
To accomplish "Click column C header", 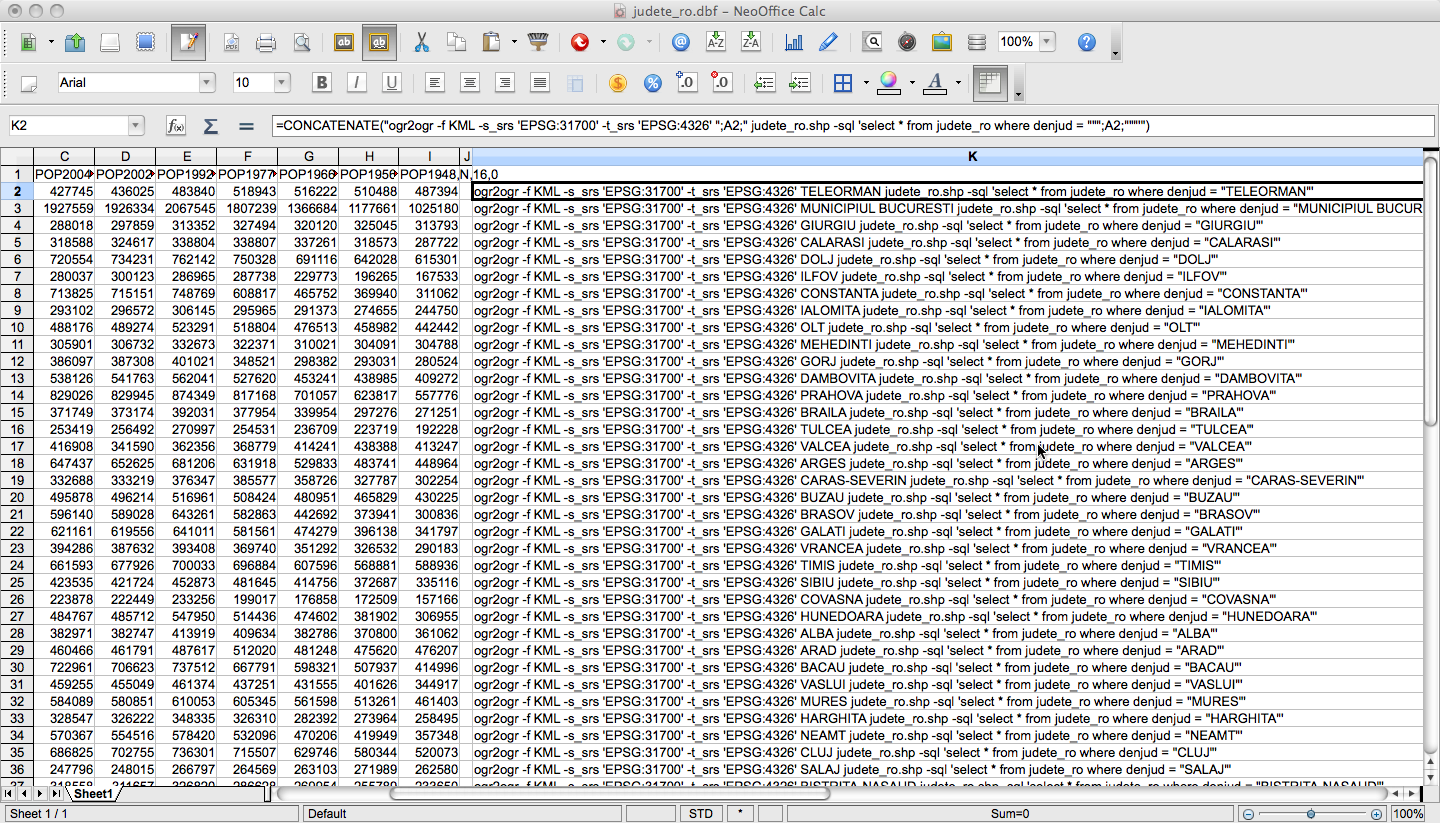I will coord(64,156).
